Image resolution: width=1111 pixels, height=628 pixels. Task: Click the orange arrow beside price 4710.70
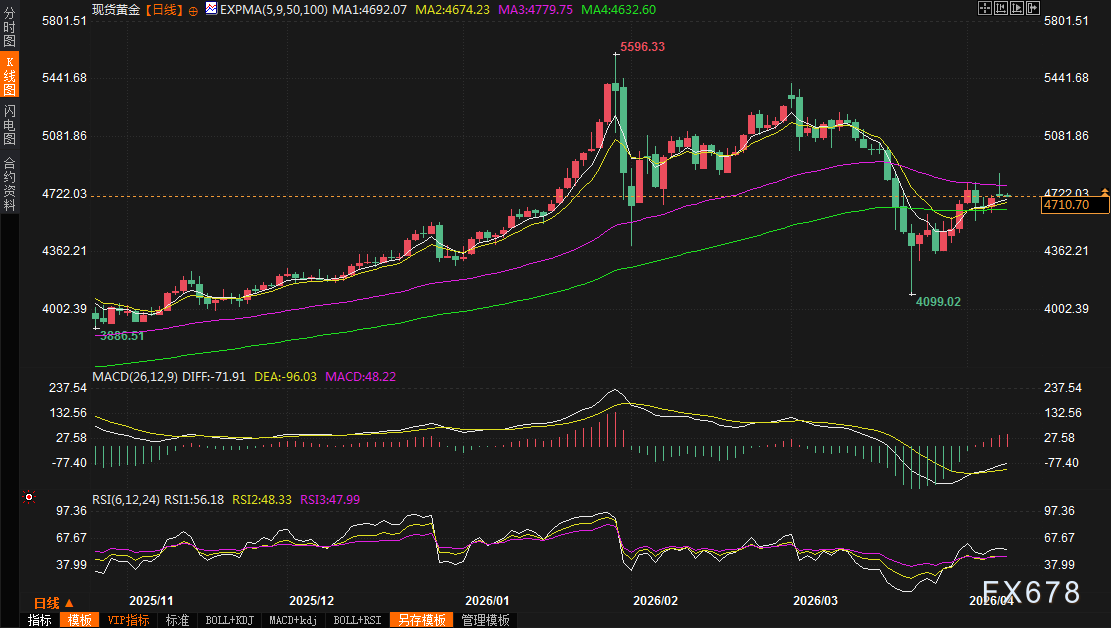coord(1104,190)
